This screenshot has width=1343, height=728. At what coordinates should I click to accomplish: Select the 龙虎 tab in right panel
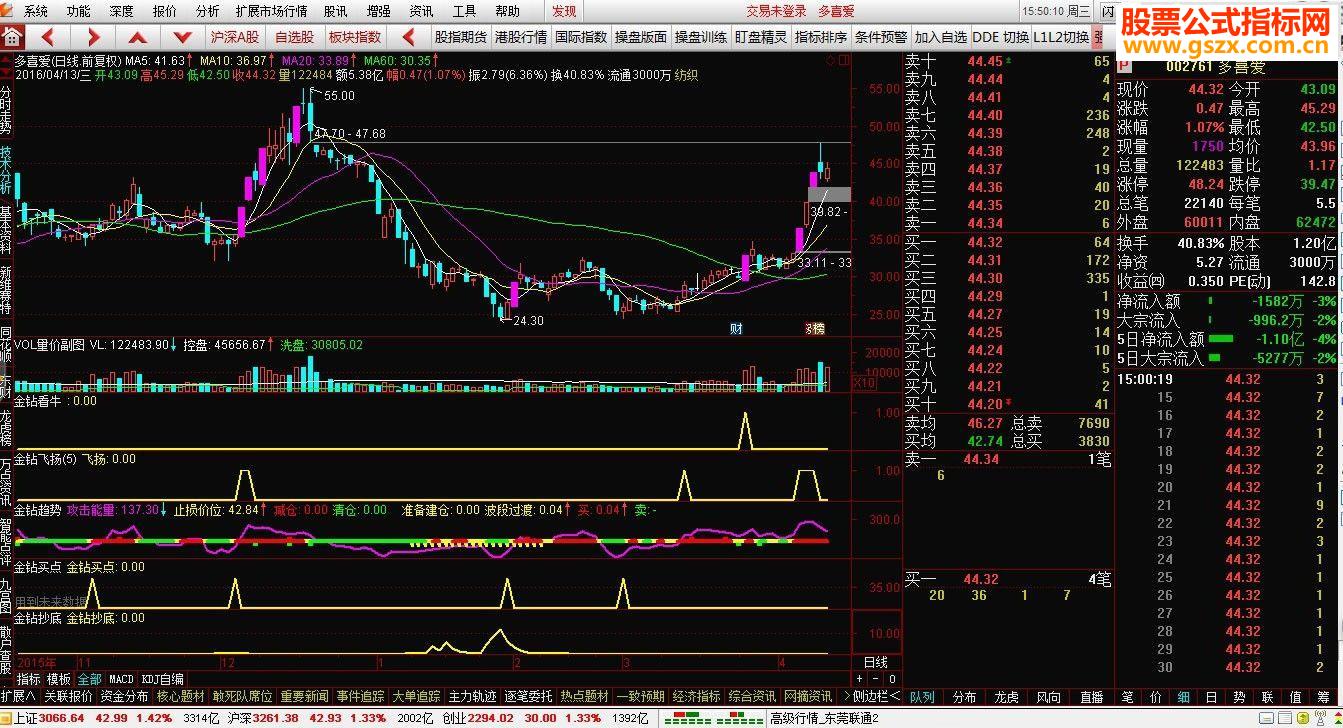click(1007, 697)
